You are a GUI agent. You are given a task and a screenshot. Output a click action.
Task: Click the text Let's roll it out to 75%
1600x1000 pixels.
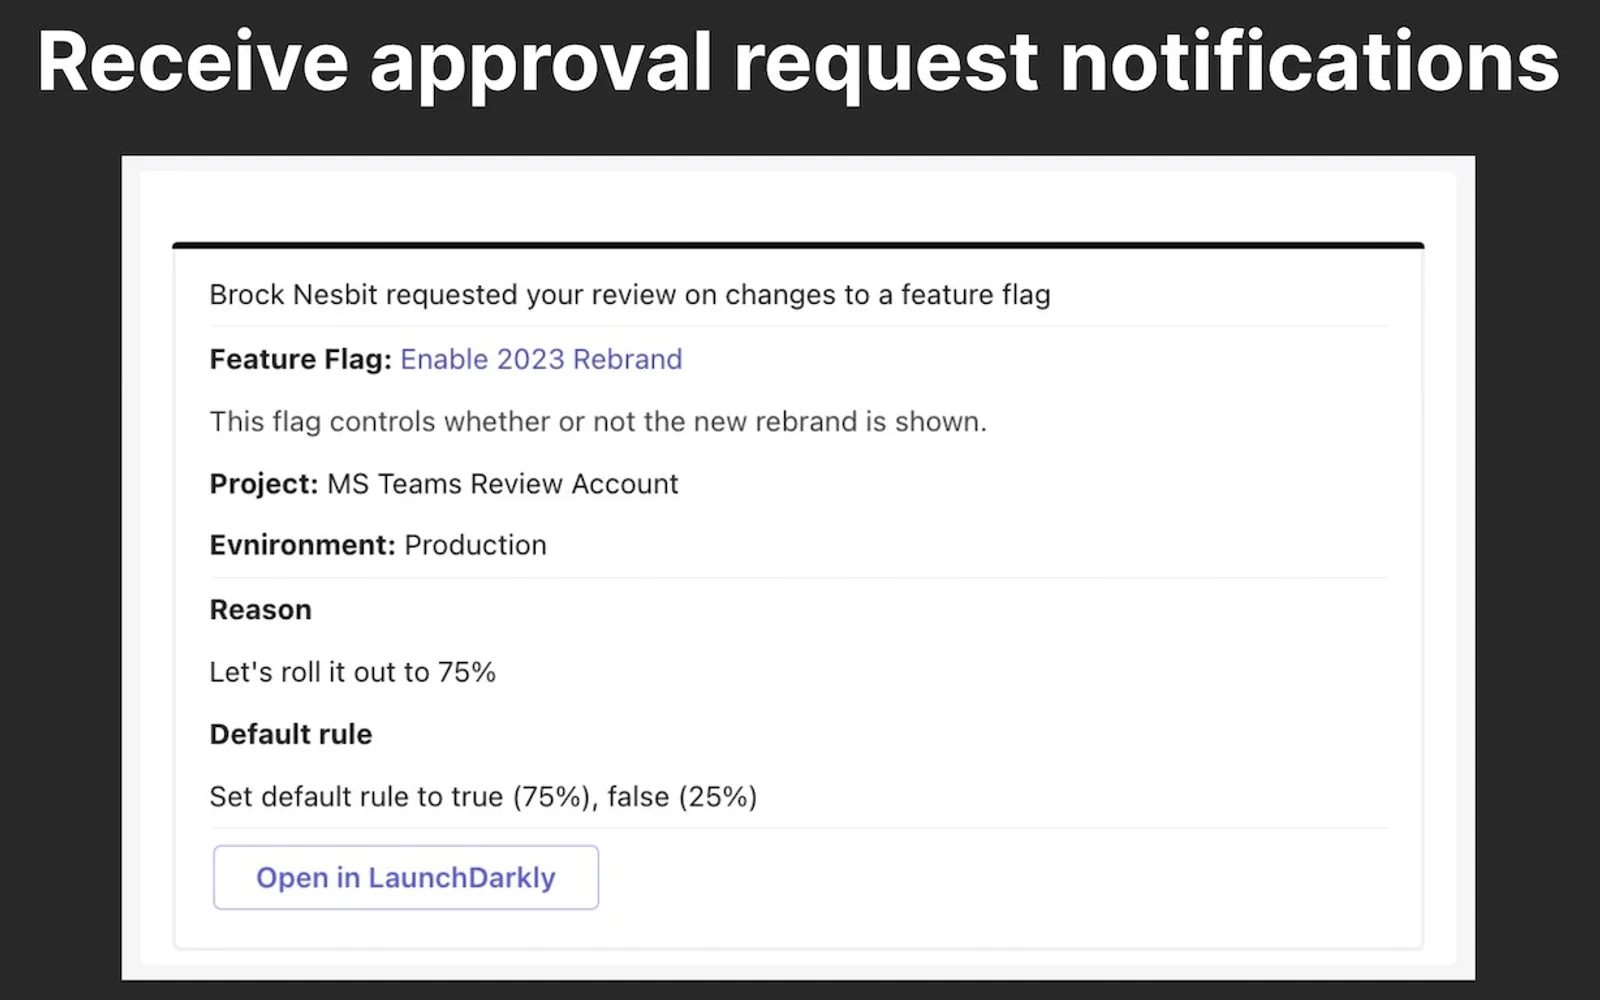click(x=353, y=672)
